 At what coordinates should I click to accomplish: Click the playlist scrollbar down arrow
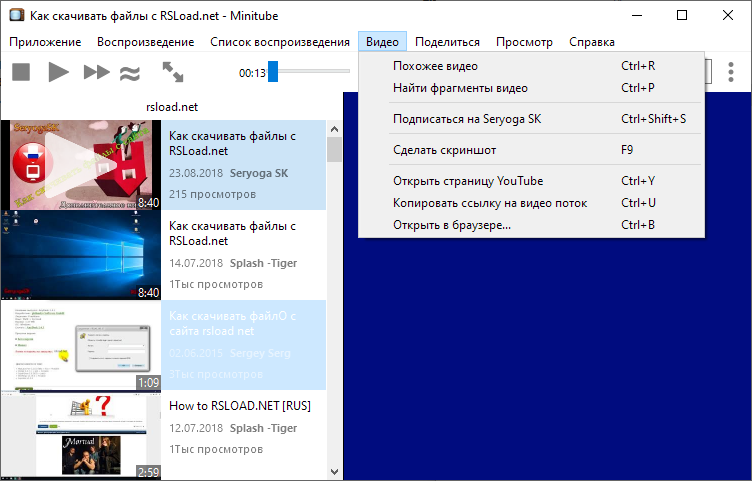(x=335, y=472)
